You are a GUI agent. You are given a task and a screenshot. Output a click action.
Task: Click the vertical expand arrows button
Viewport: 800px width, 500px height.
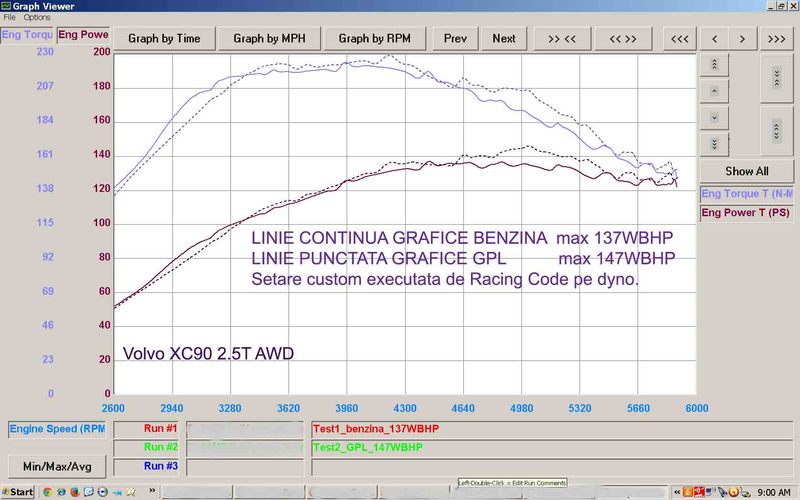pos(777,131)
